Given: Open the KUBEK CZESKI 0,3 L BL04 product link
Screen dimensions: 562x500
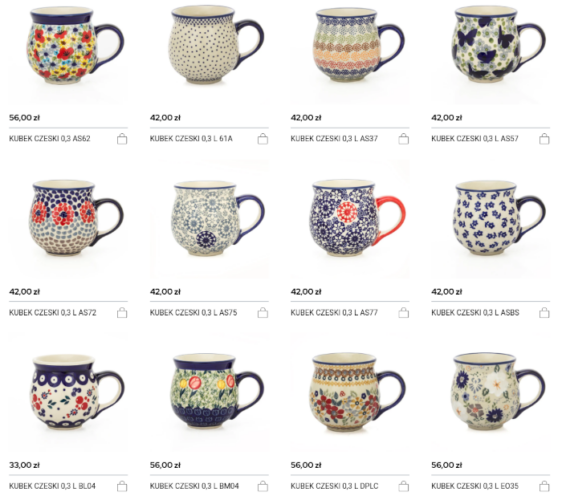Looking at the screenshot, I should coord(52,486).
